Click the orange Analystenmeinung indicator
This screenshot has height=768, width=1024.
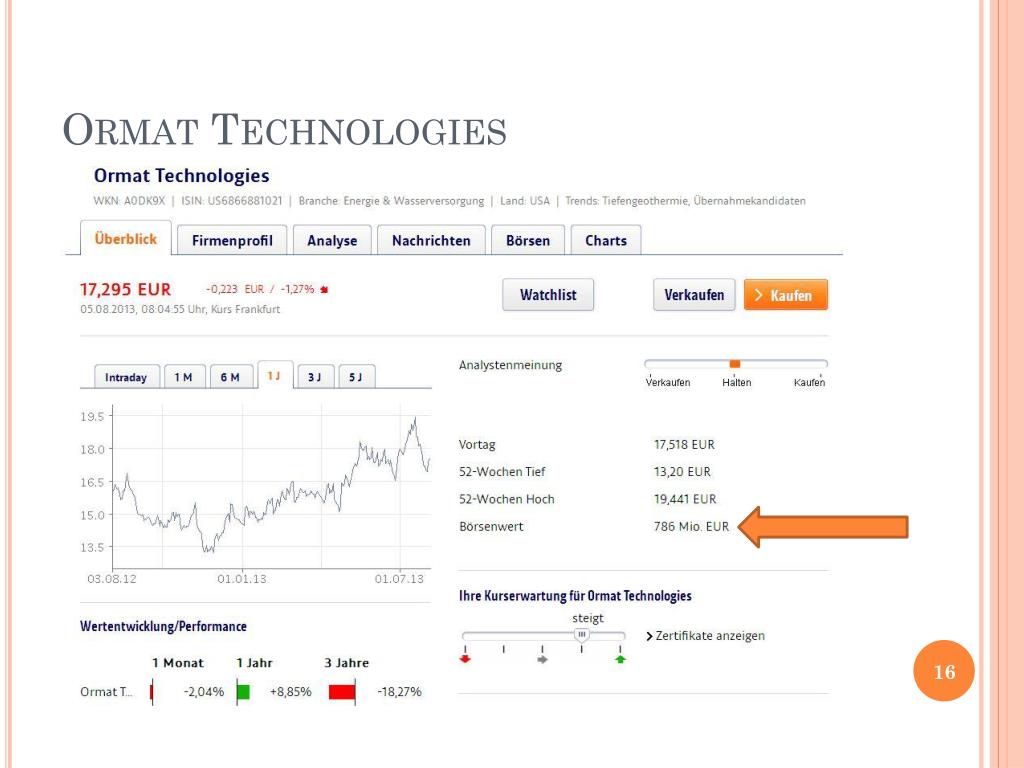pyautogui.click(x=735, y=364)
